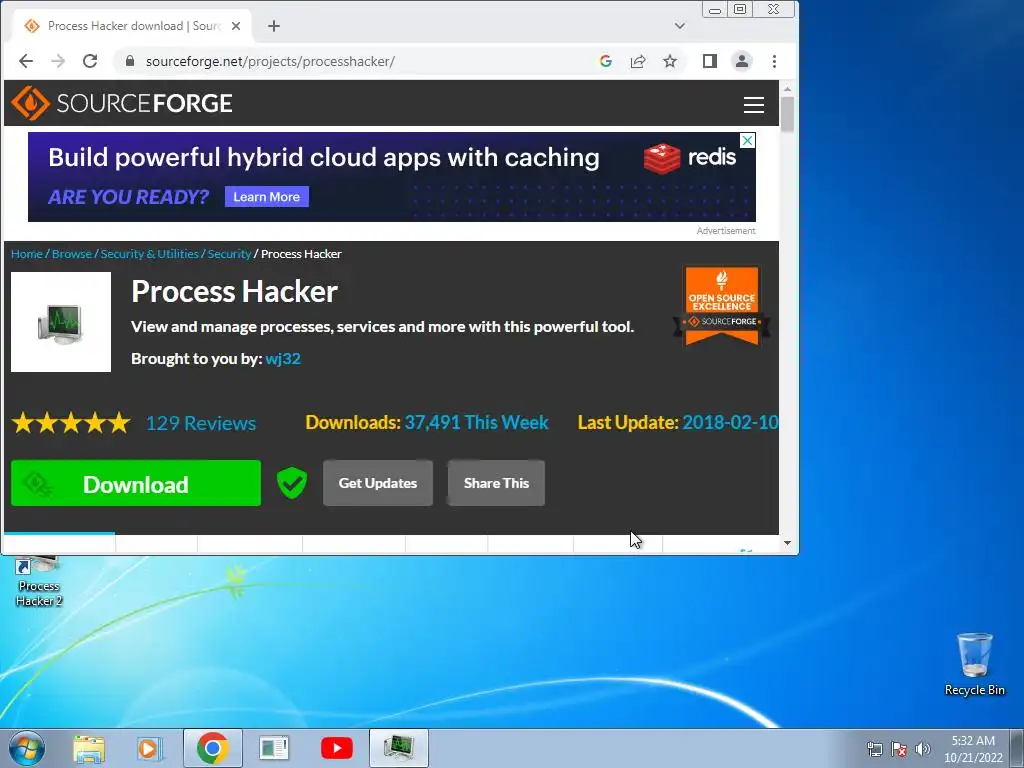Open the Chrome side panel icon
This screenshot has width=1024, height=768.
tap(710, 61)
